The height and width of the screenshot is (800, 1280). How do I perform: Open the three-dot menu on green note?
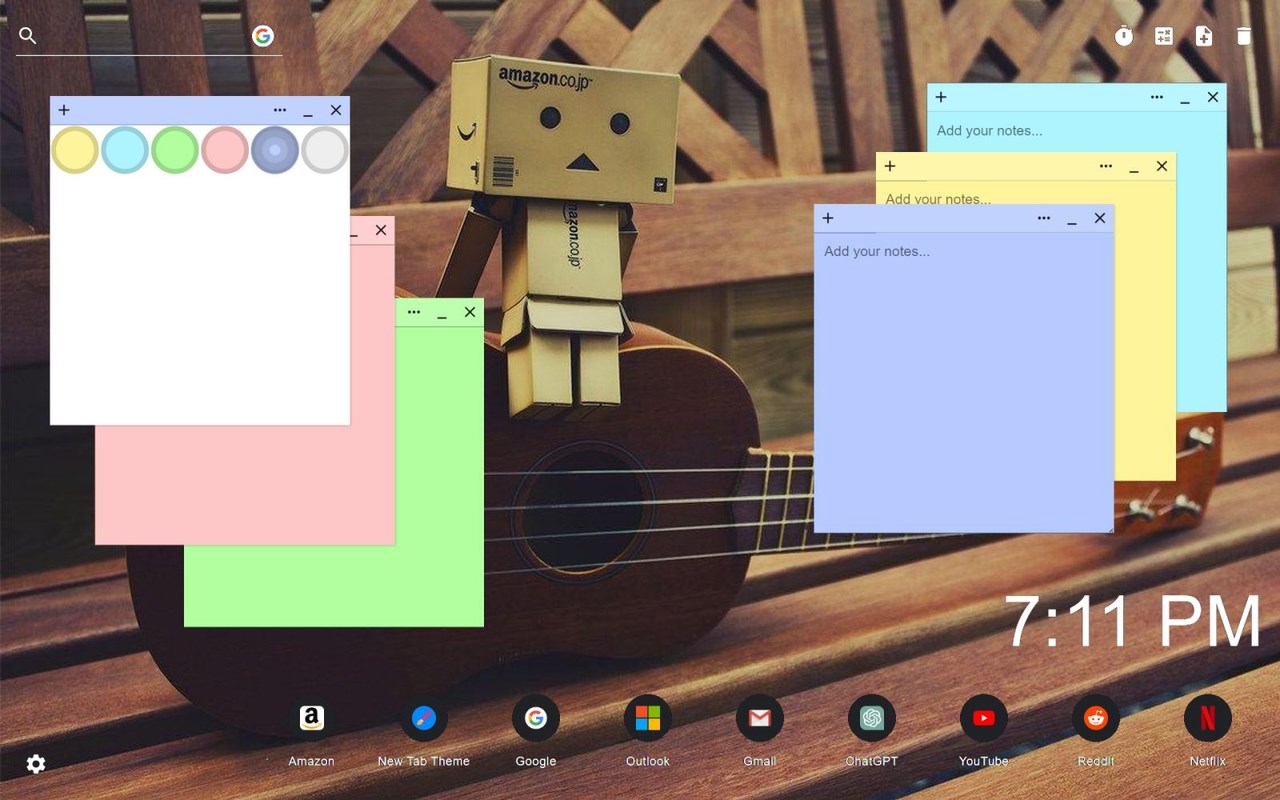point(414,312)
